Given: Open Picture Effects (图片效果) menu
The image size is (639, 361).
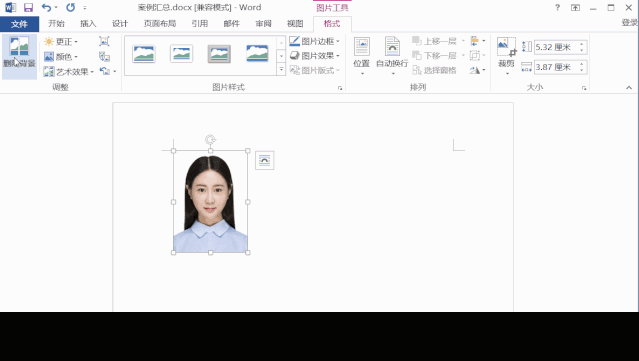Looking at the screenshot, I should 314,56.
